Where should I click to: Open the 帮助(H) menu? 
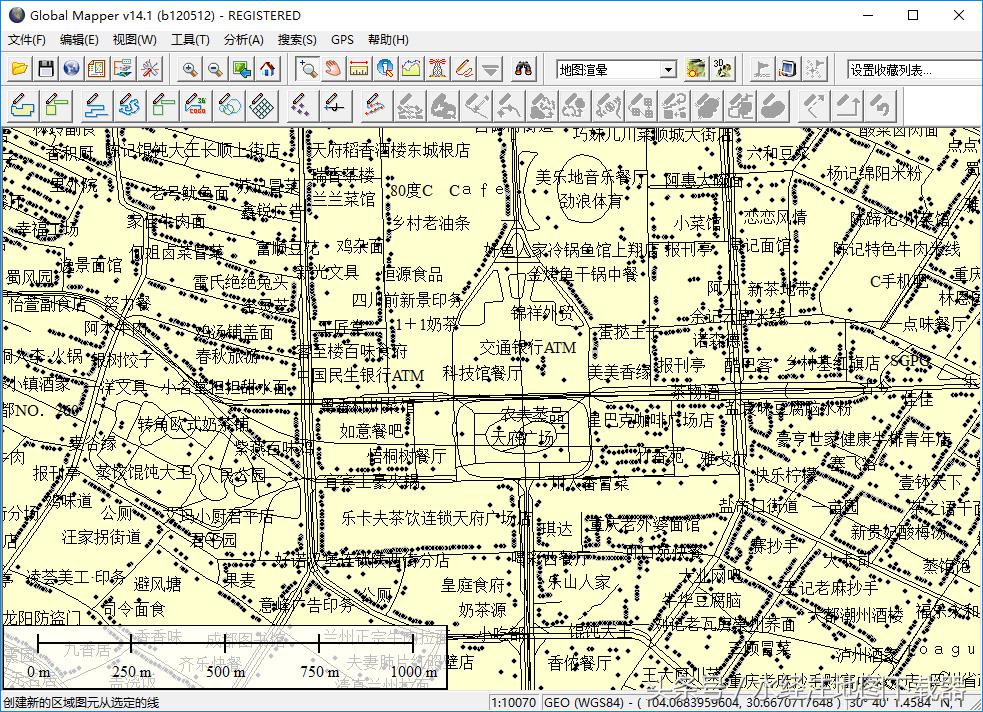(x=389, y=39)
